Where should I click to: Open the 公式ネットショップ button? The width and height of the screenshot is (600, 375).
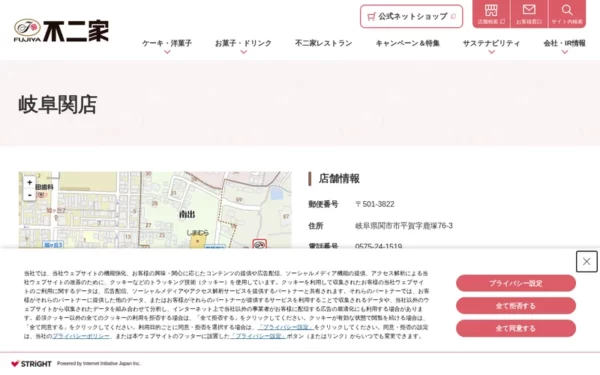411,16
